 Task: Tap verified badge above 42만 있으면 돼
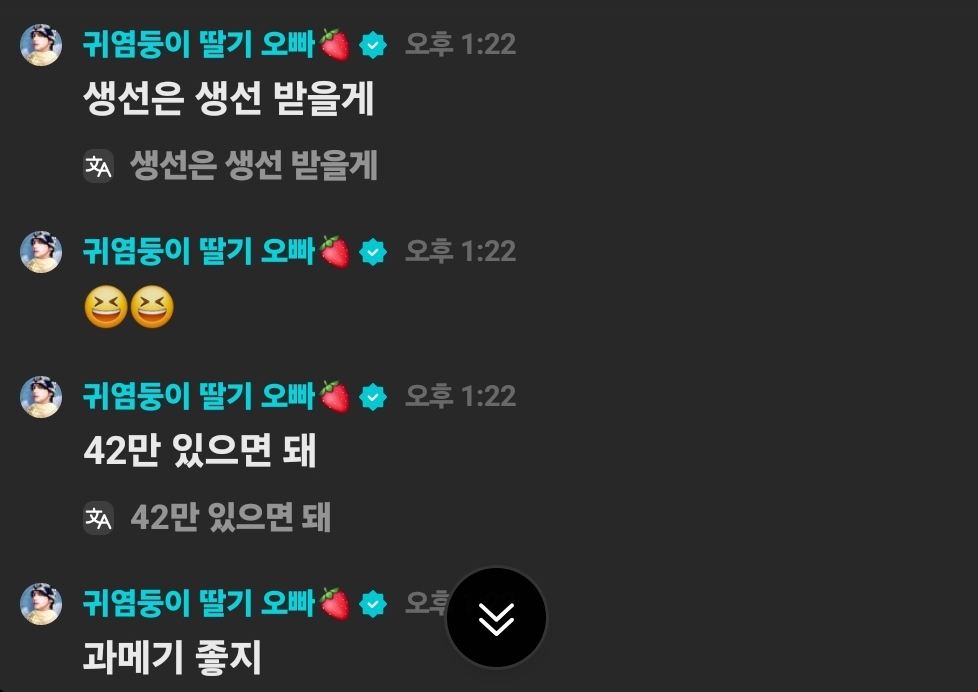[373, 397]
